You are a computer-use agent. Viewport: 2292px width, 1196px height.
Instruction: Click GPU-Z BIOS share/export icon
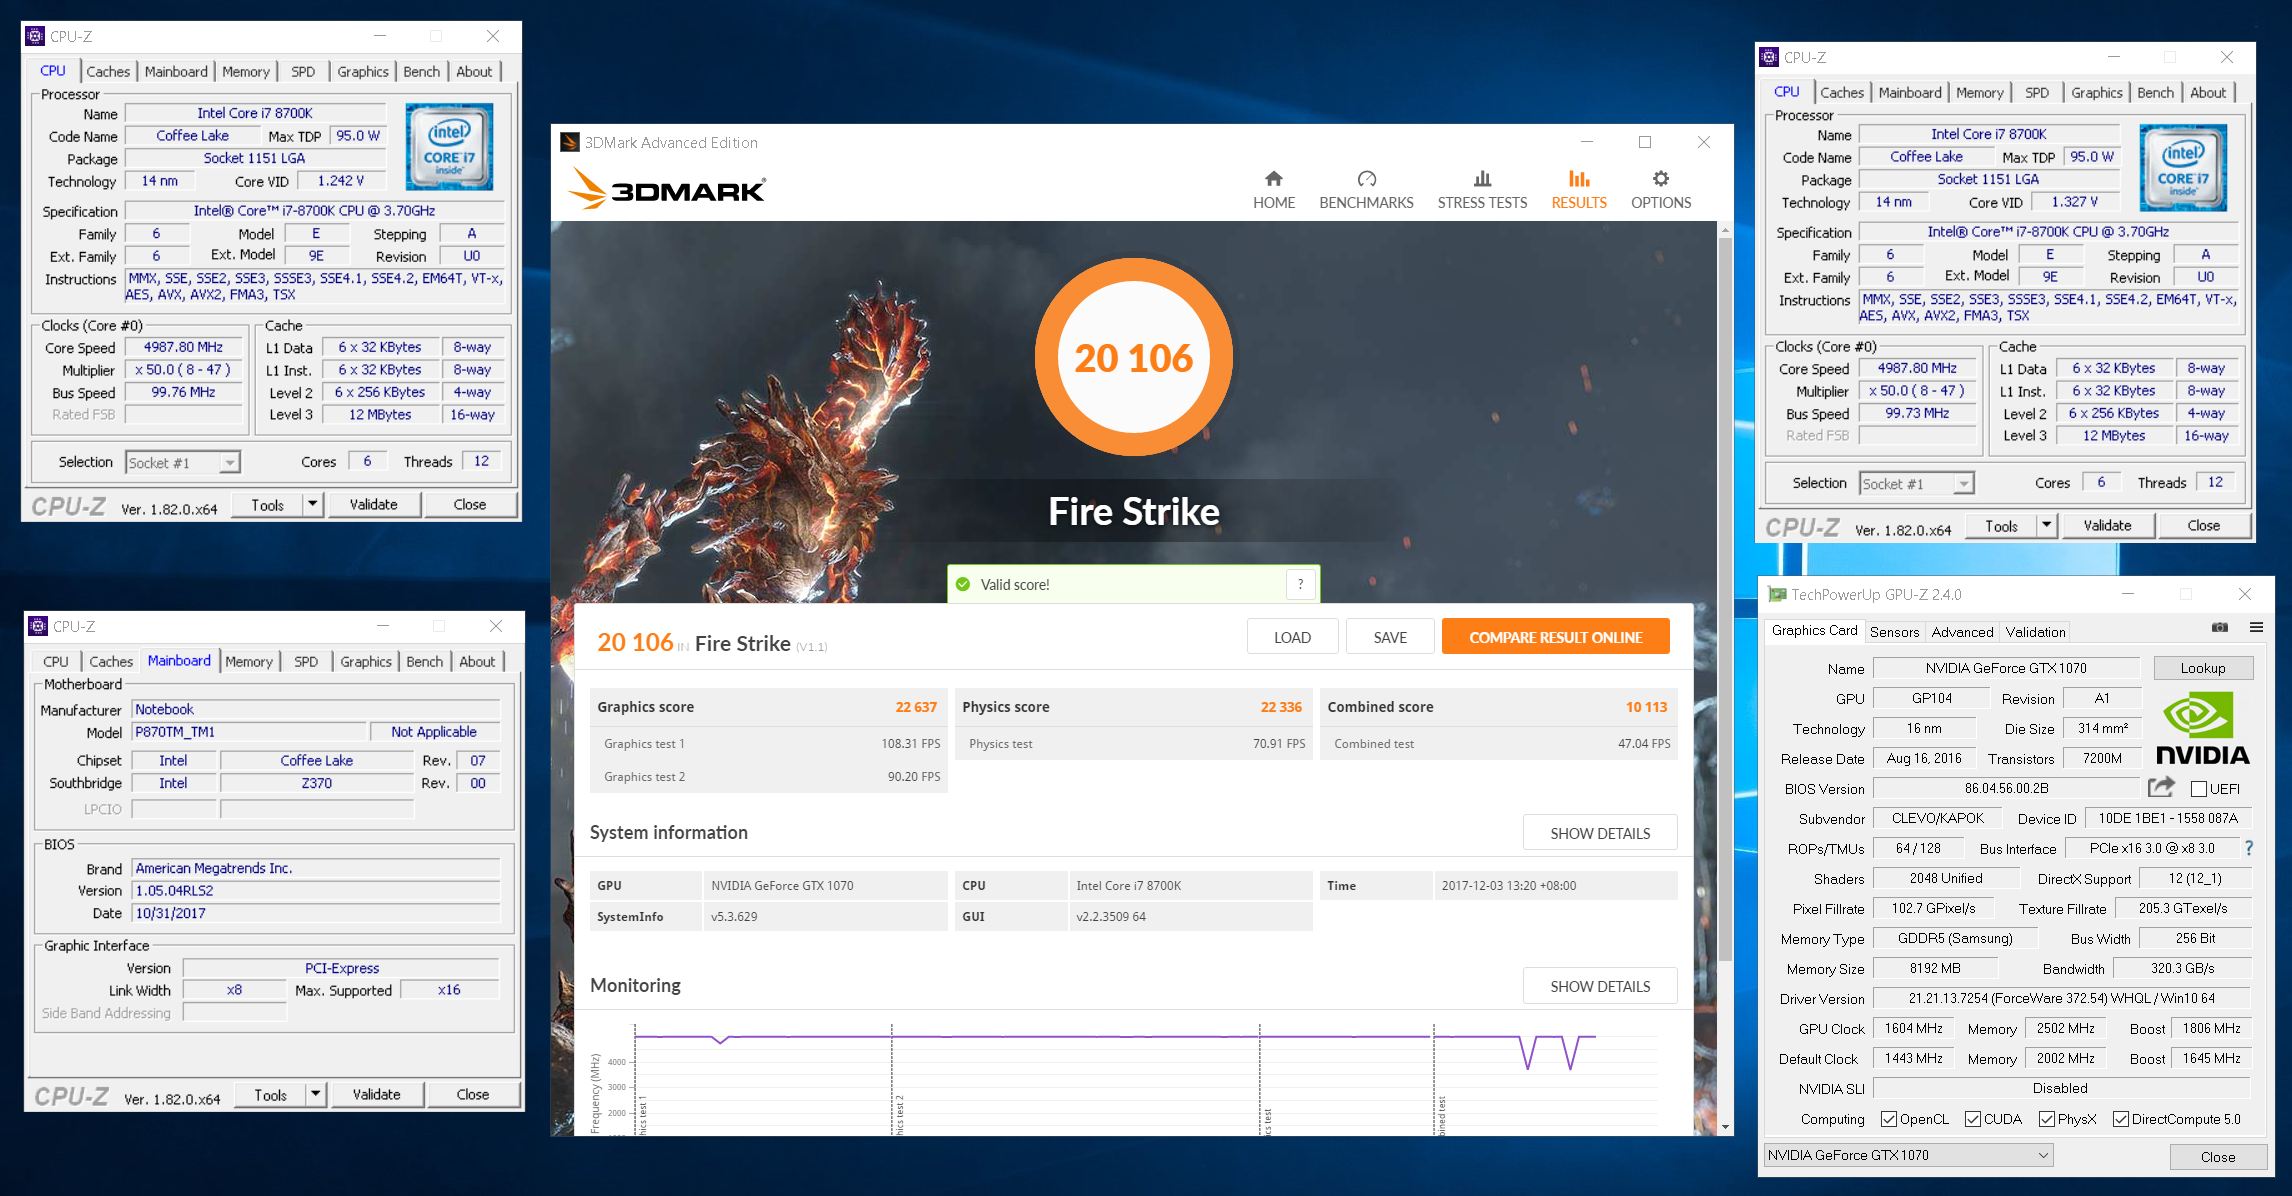tap(2161, 787)
